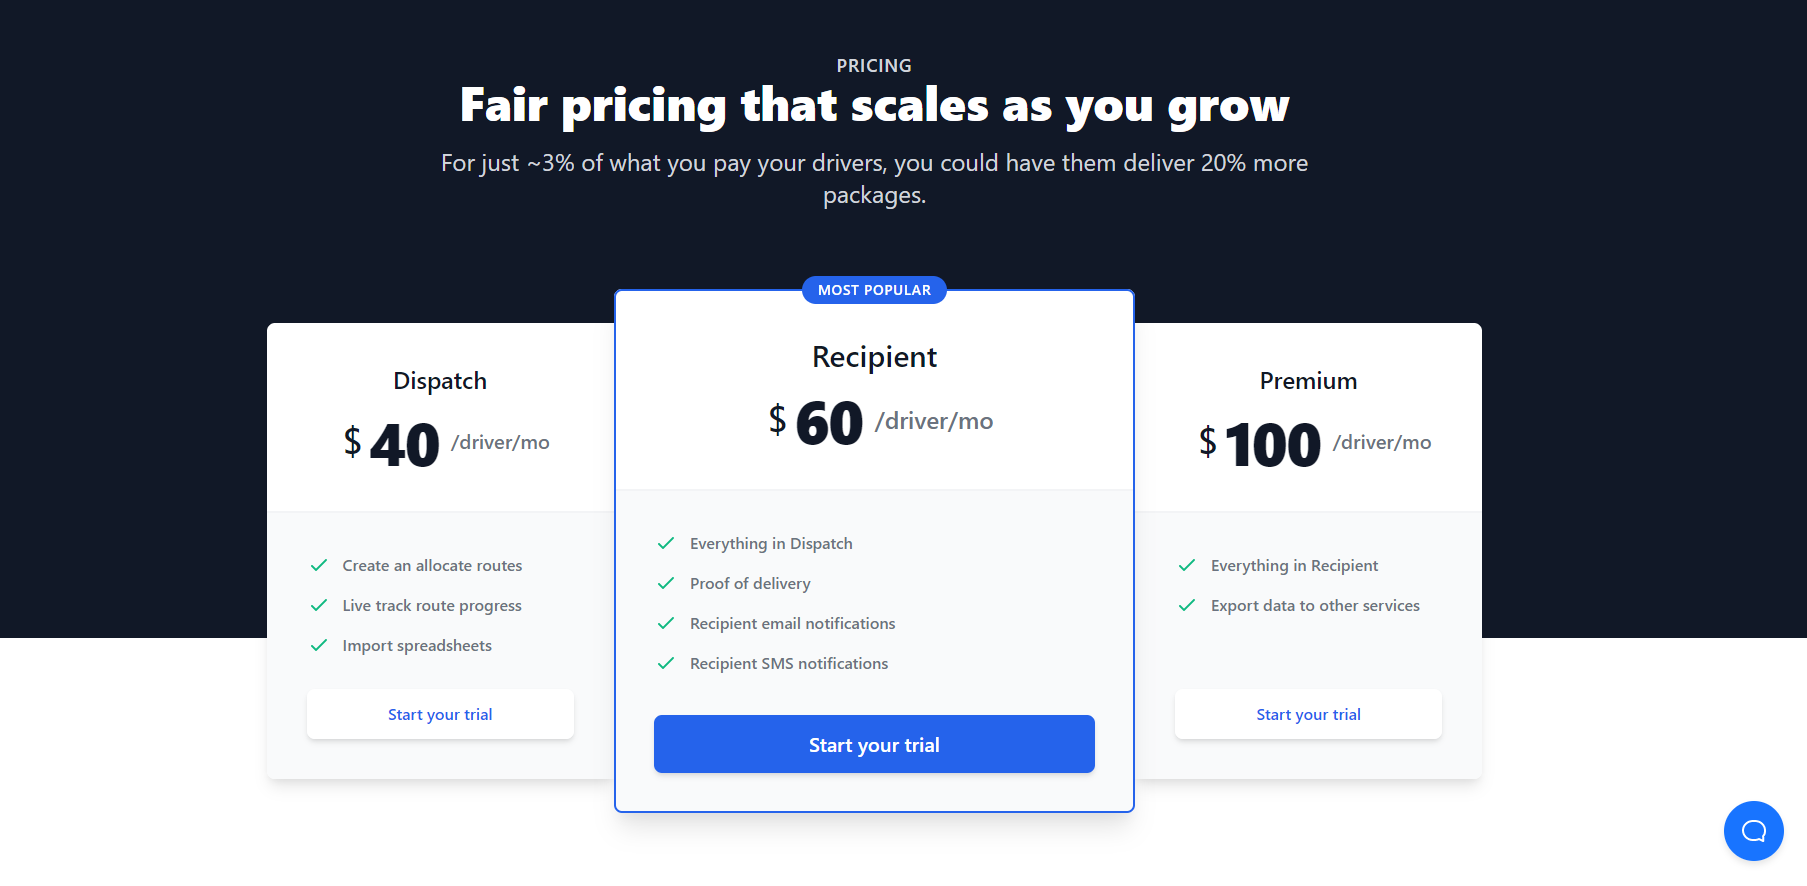Viewport: 1807px width, 886px height.
Task: Click checkmark beside Export data to other services
Action: click(1187, 605)
